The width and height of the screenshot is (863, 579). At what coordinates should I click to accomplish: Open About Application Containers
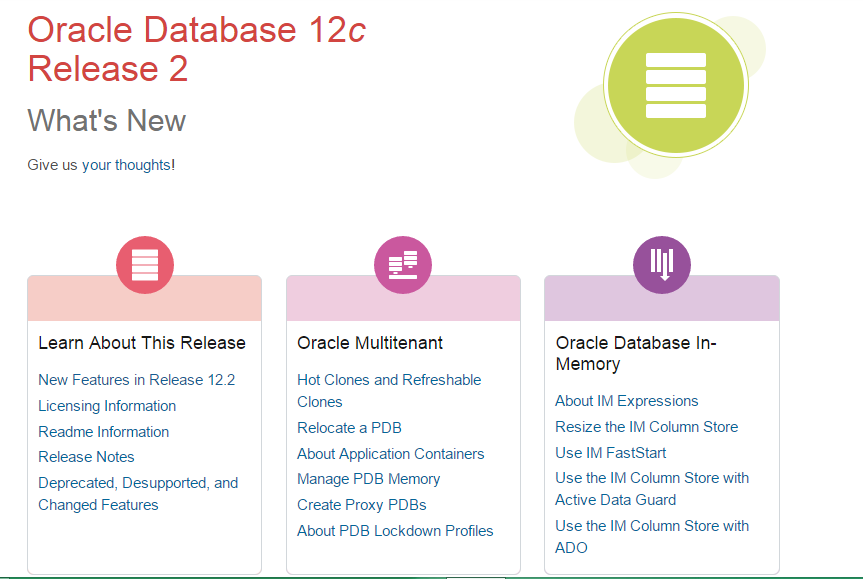point(390,454)
